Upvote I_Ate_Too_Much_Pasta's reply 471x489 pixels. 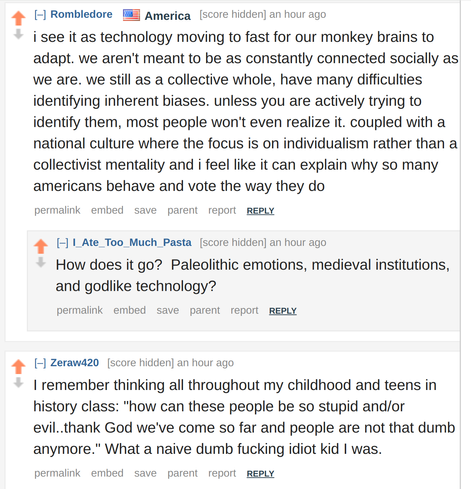pos(41,246)
